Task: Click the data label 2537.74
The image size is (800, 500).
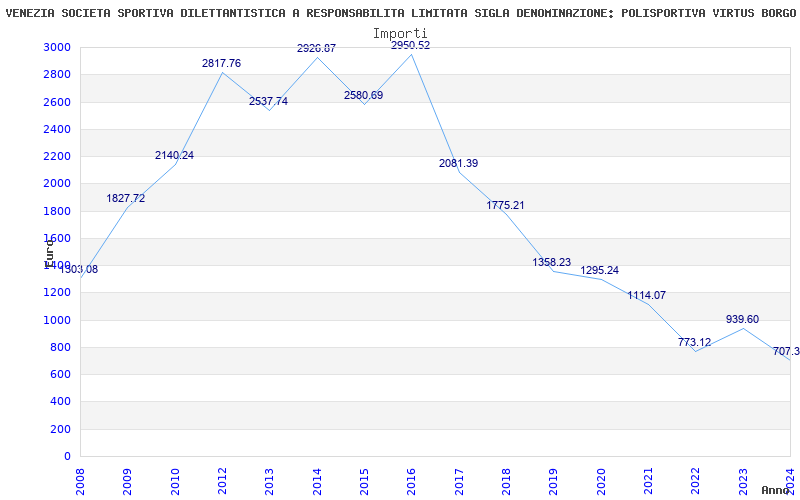Action: coord(268,101)
